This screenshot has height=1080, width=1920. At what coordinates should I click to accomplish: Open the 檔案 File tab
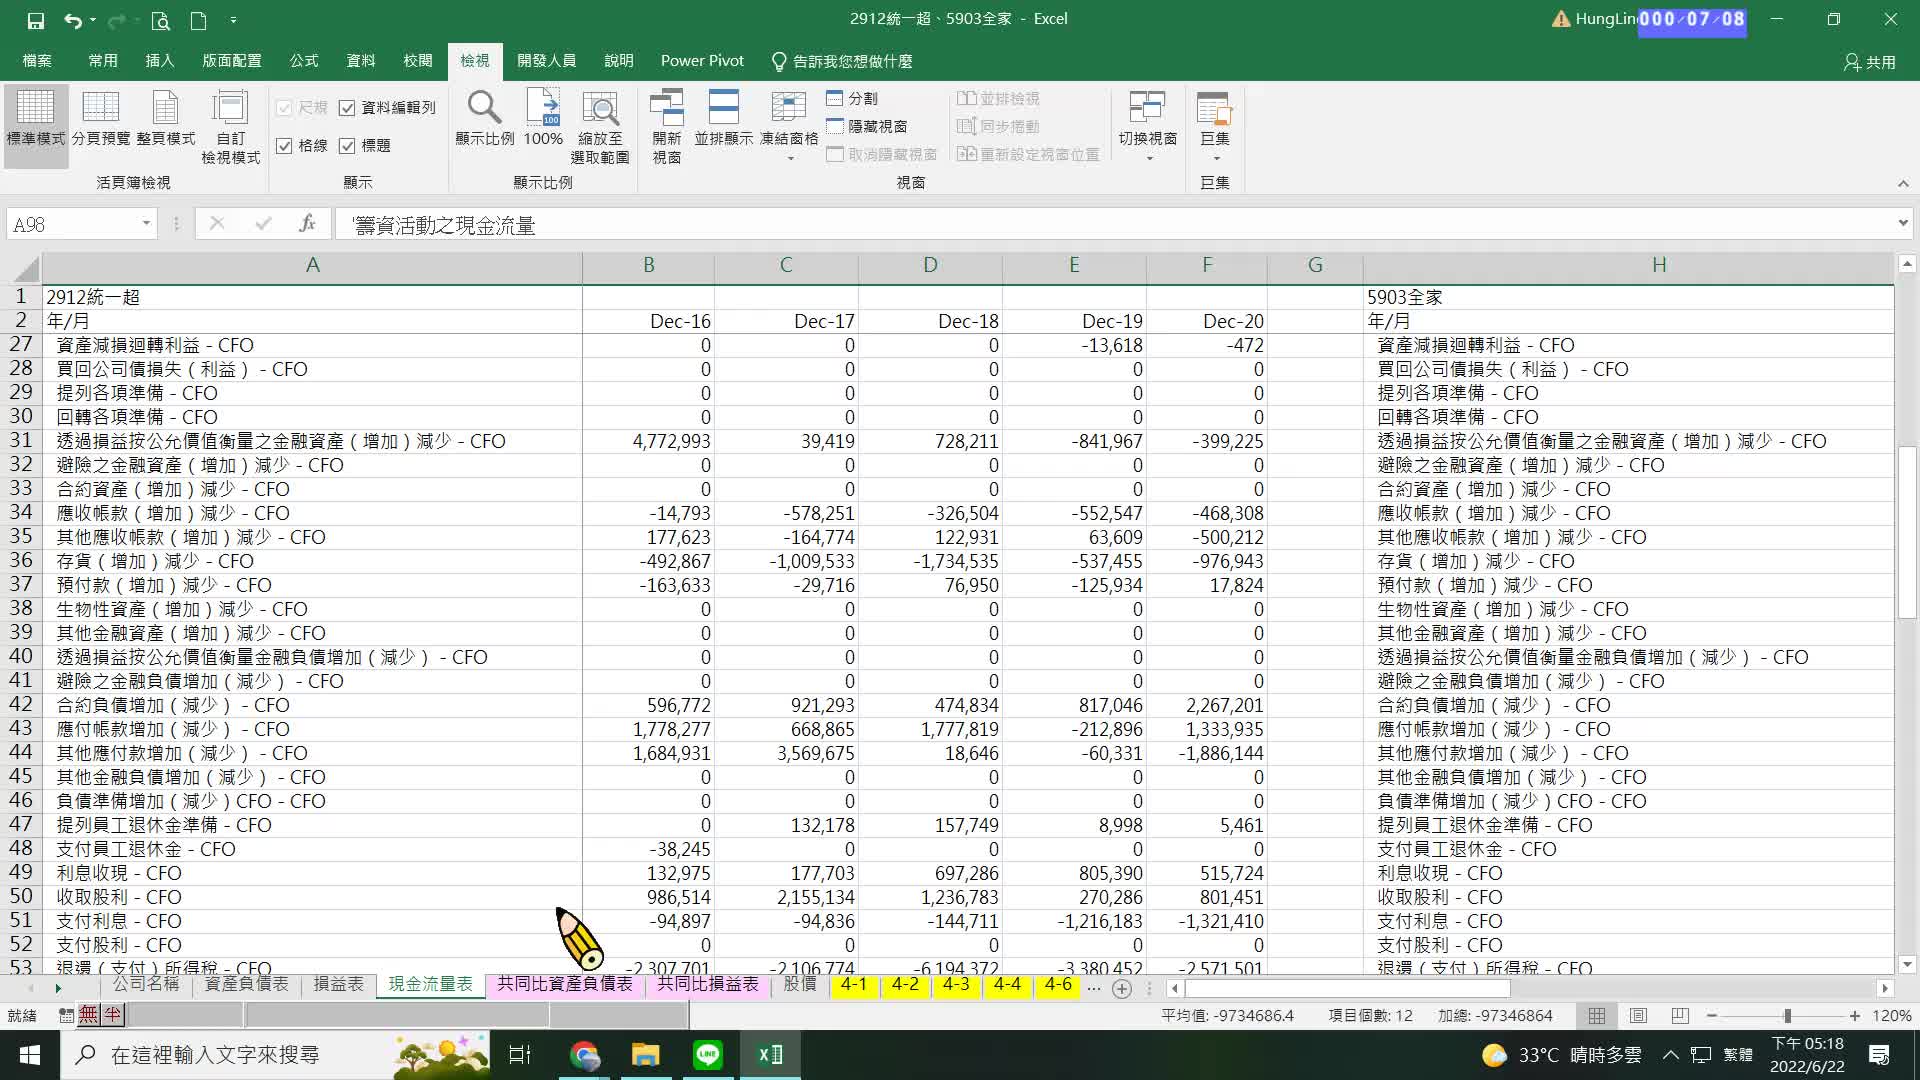[37, 61]
